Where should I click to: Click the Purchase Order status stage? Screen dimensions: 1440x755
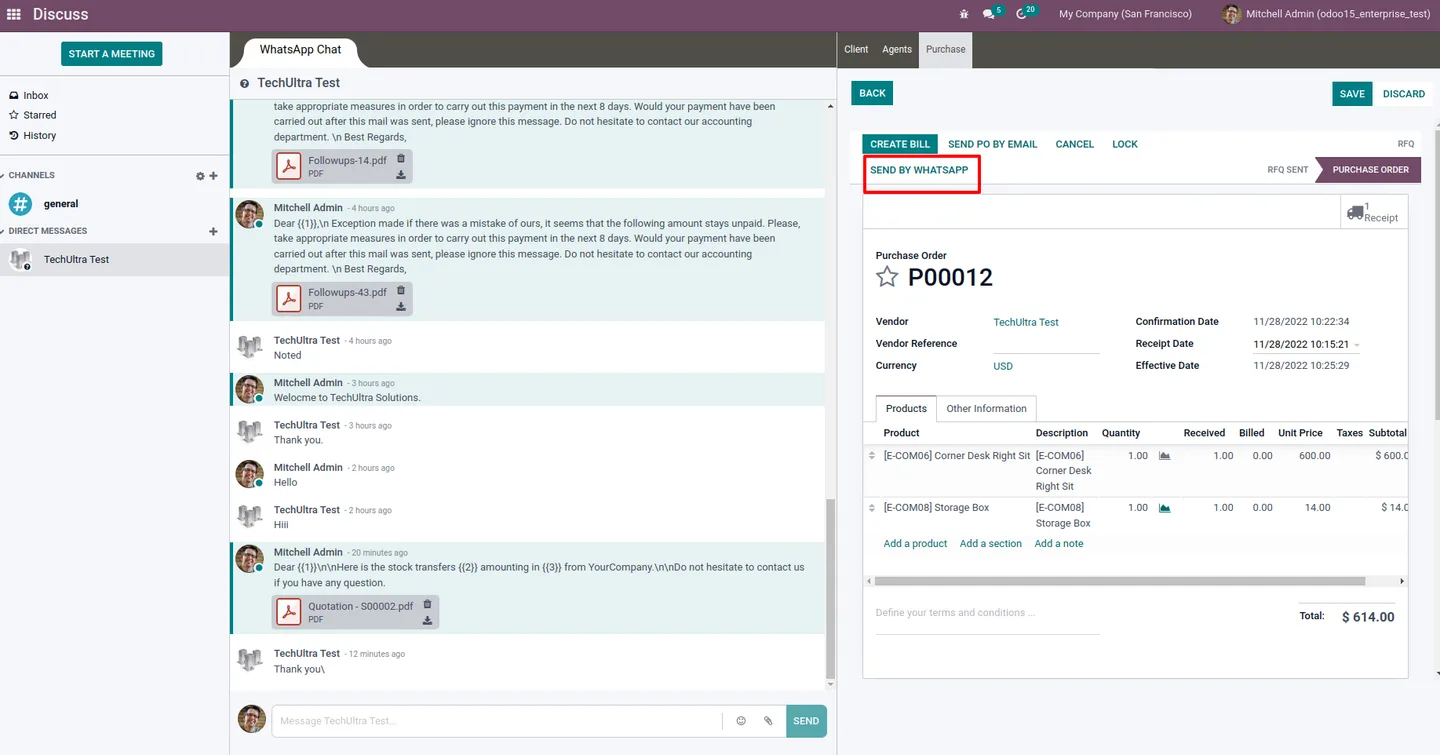(x=1369, y=170)
